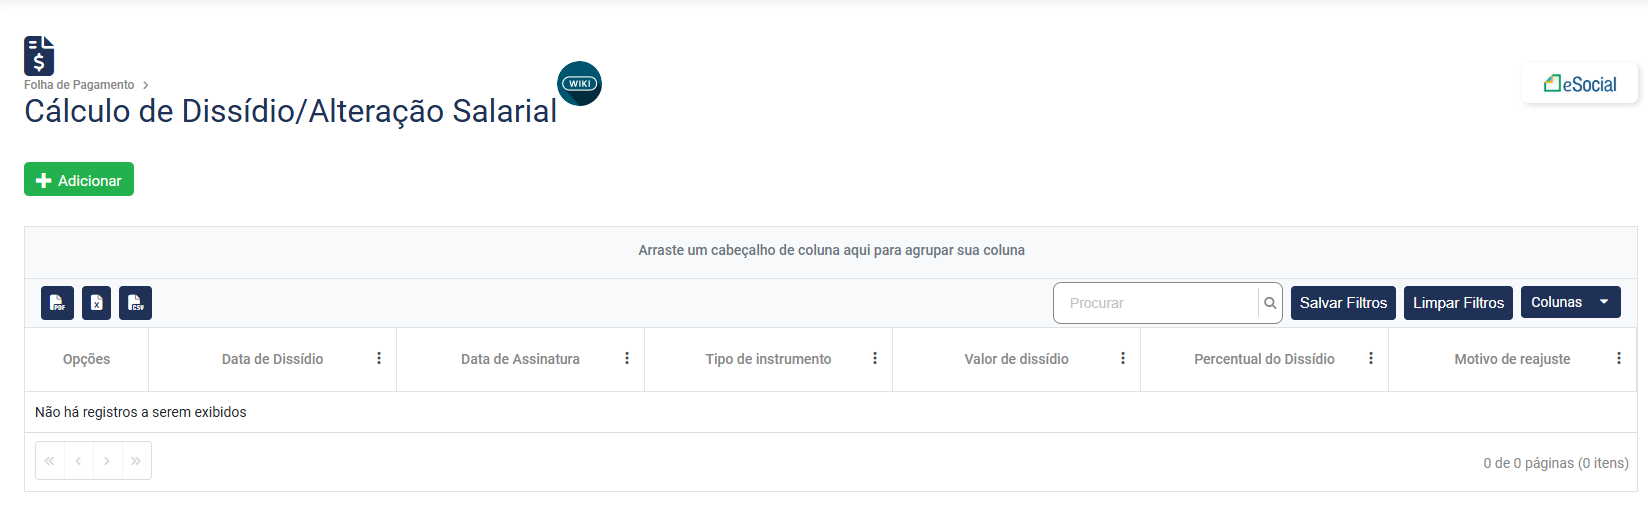Open Percentual do Dissídio column menu
1648x520 pixels.
pos(1371,358)
